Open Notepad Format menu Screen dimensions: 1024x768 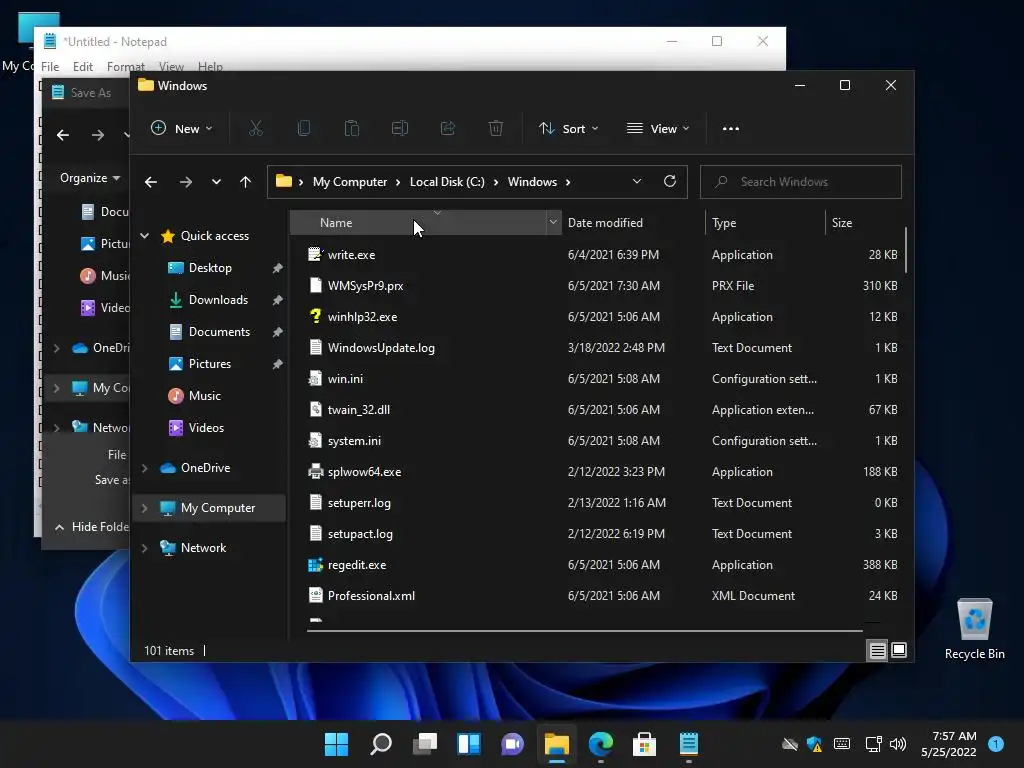coord(125,67)
